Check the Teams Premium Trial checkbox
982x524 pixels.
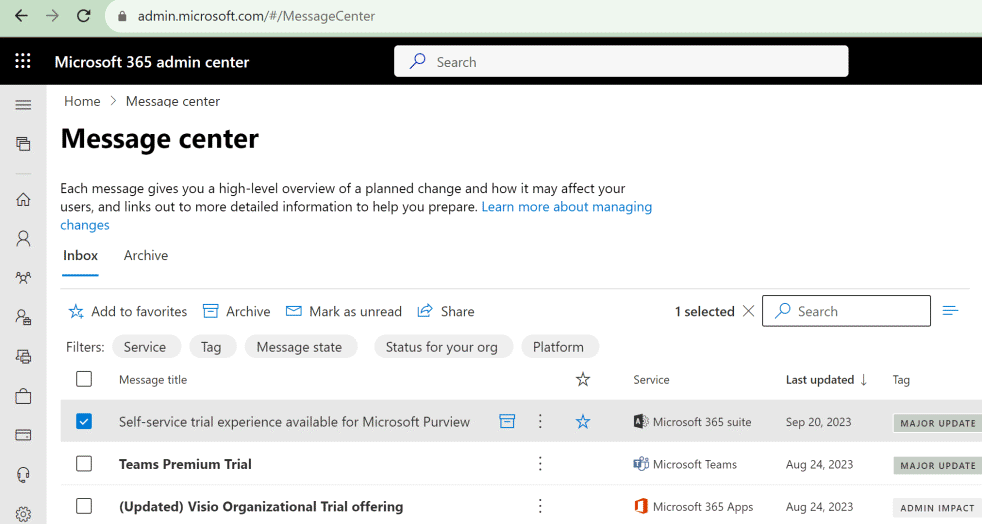[x=84, y=464]
